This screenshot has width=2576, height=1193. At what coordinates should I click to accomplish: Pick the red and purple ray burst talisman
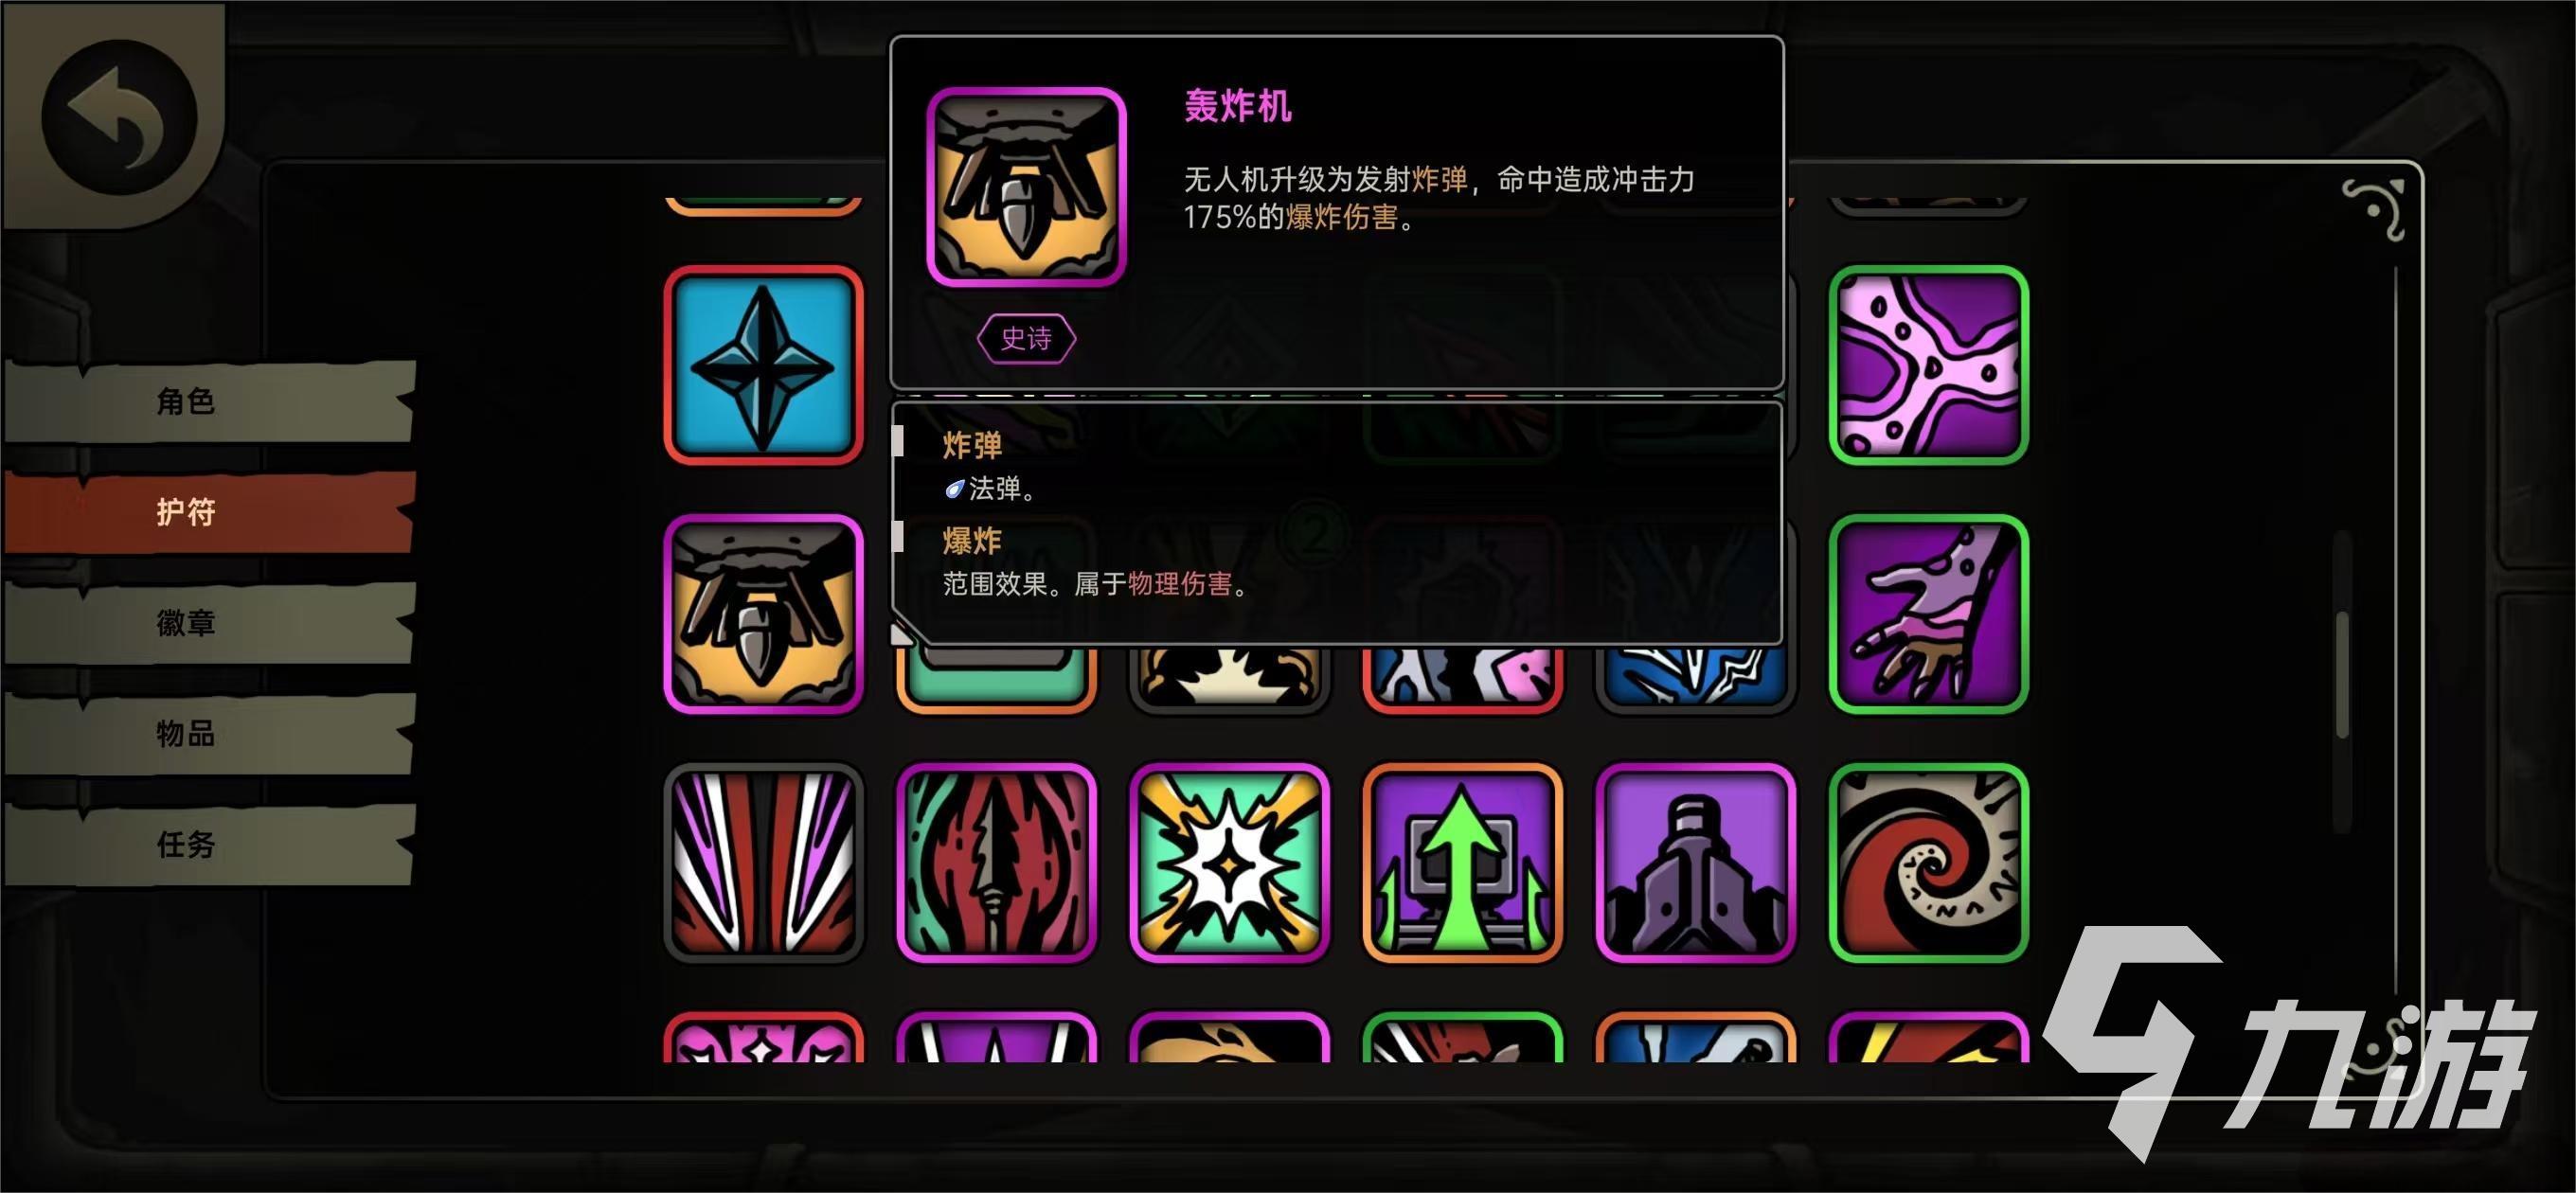[x=763, y=863]
